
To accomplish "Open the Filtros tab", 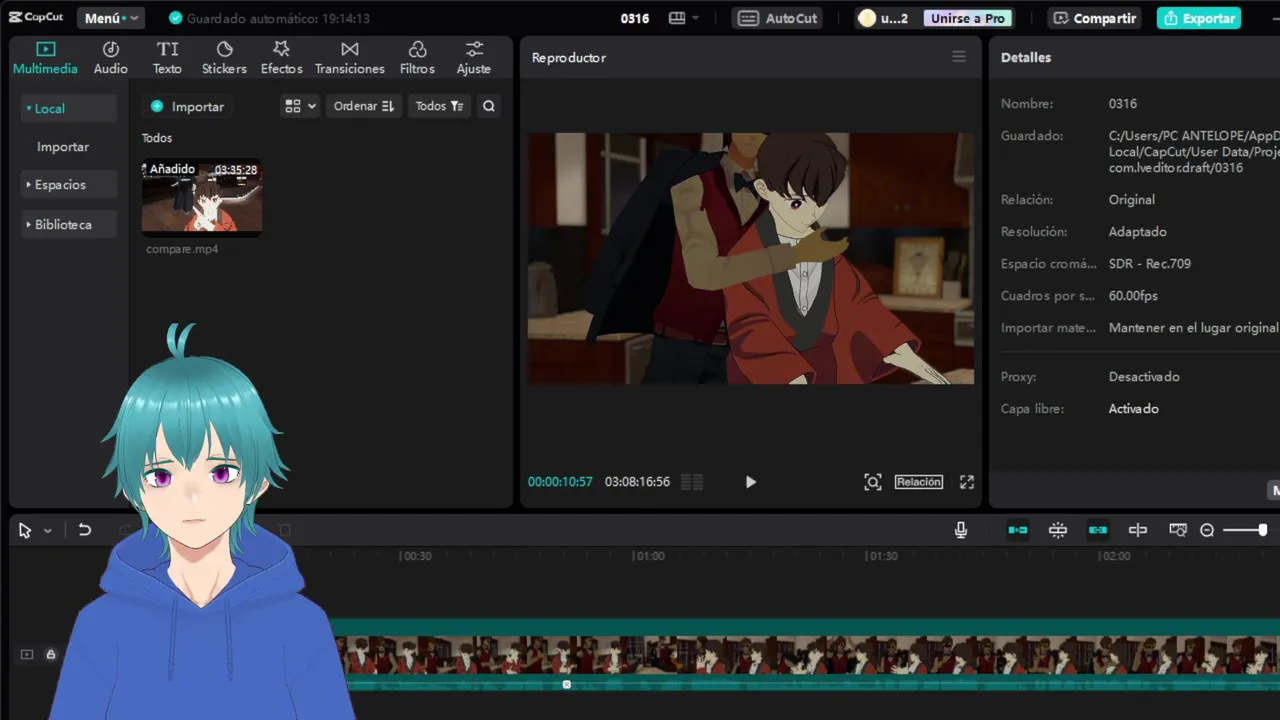I will pos(417,58).
